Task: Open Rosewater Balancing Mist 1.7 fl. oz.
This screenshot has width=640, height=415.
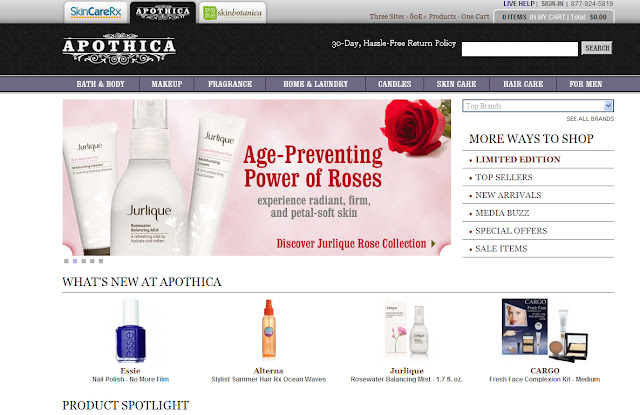Action: pyautogui.click(x=407, y=379)
